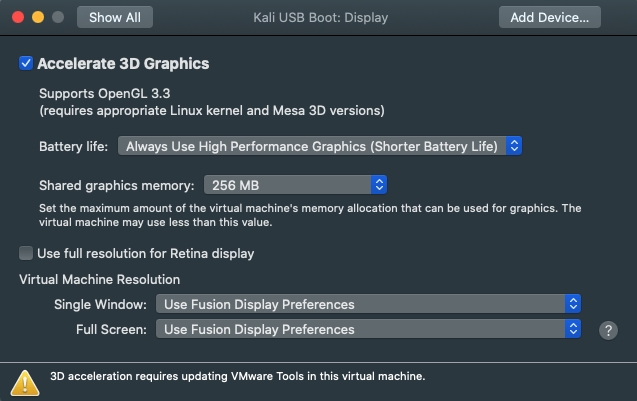Open the Battery life dropdown

tap(320, 146)
